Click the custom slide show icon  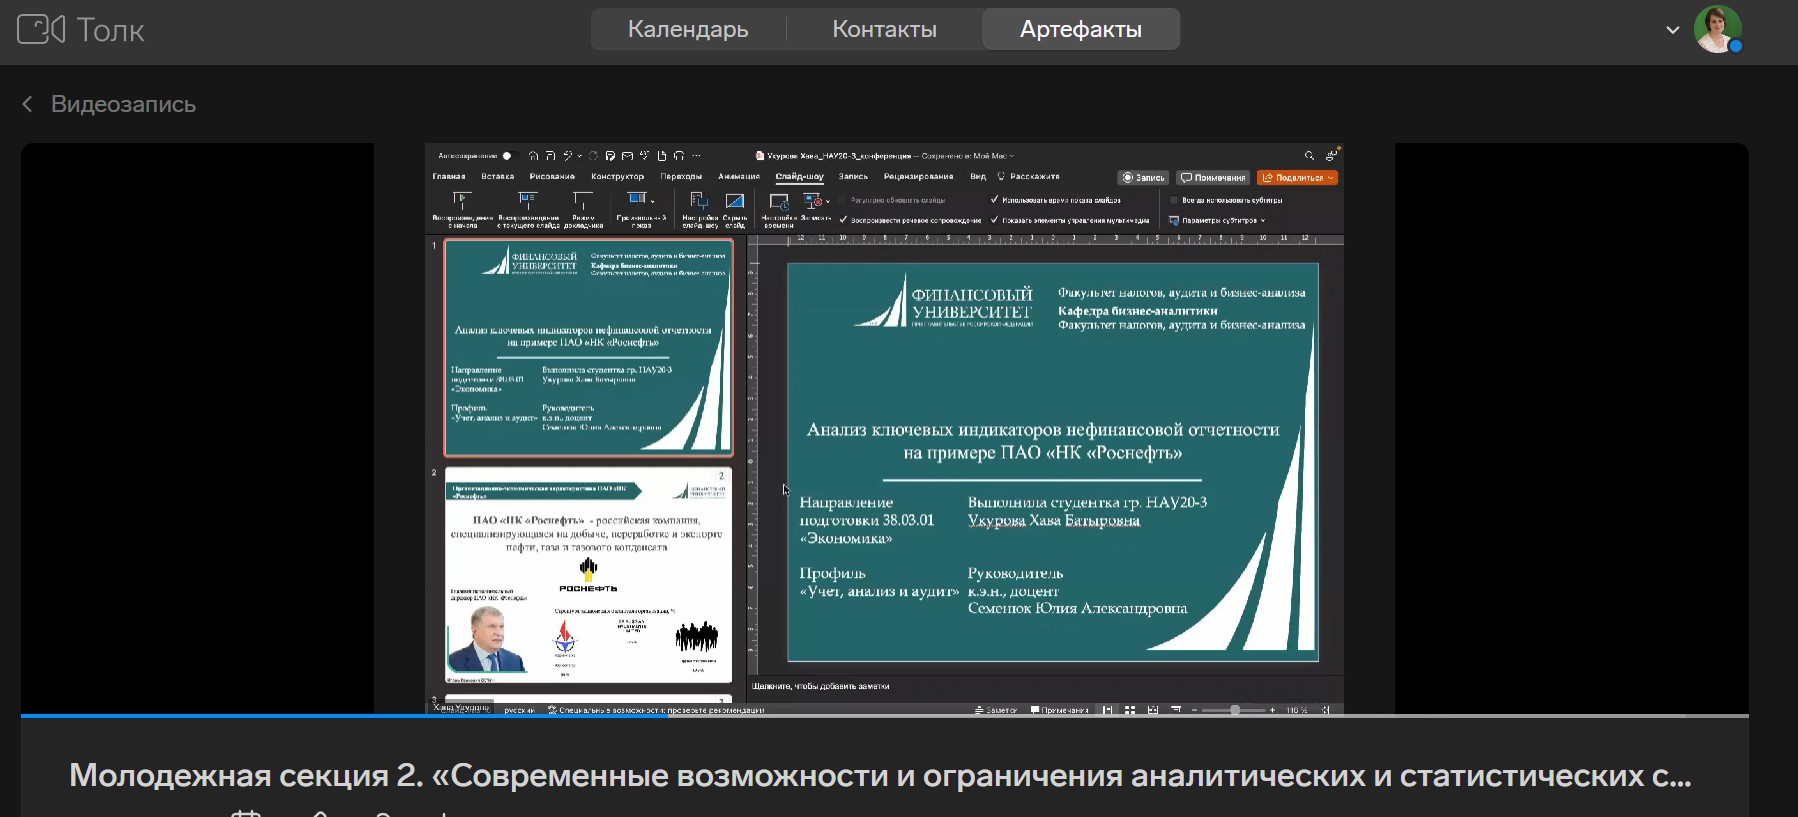tap(637, 198)
